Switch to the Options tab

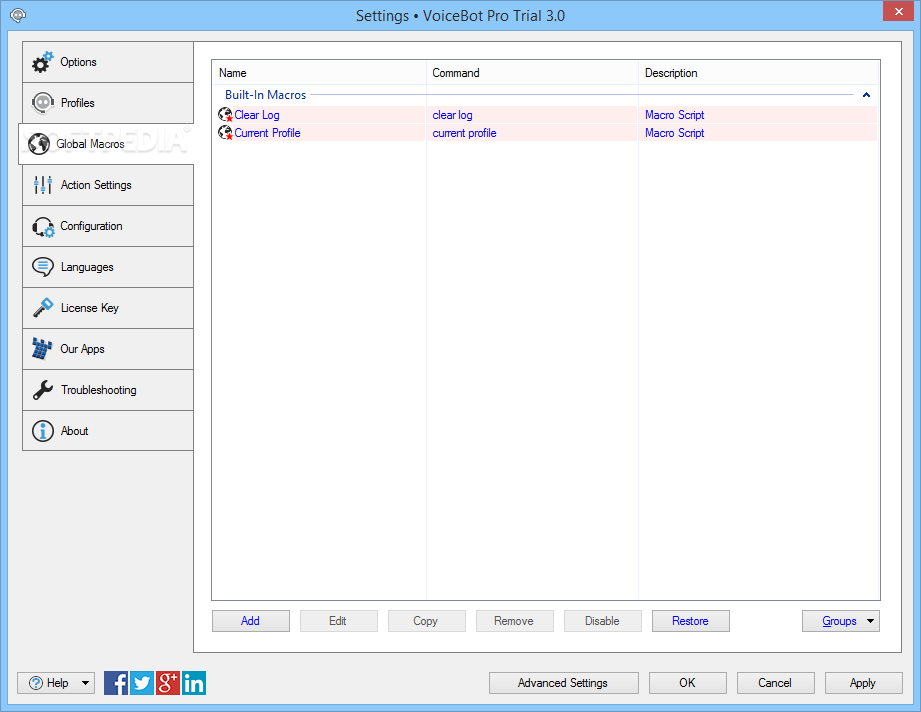(x=108, y=62)
